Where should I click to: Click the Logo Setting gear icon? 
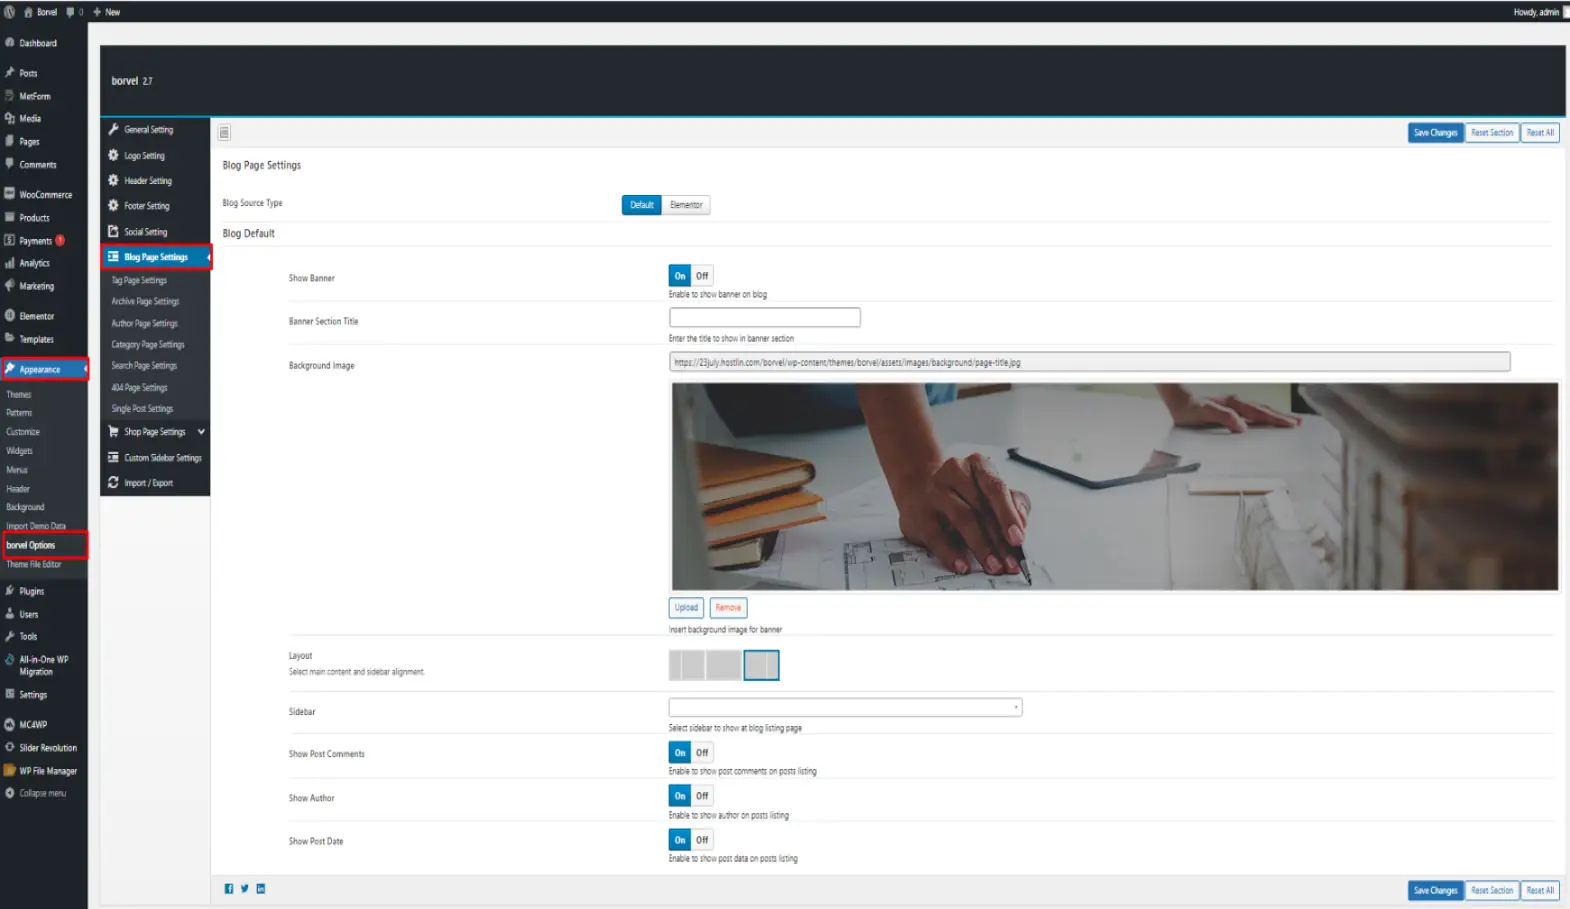[x=114, y=156]
